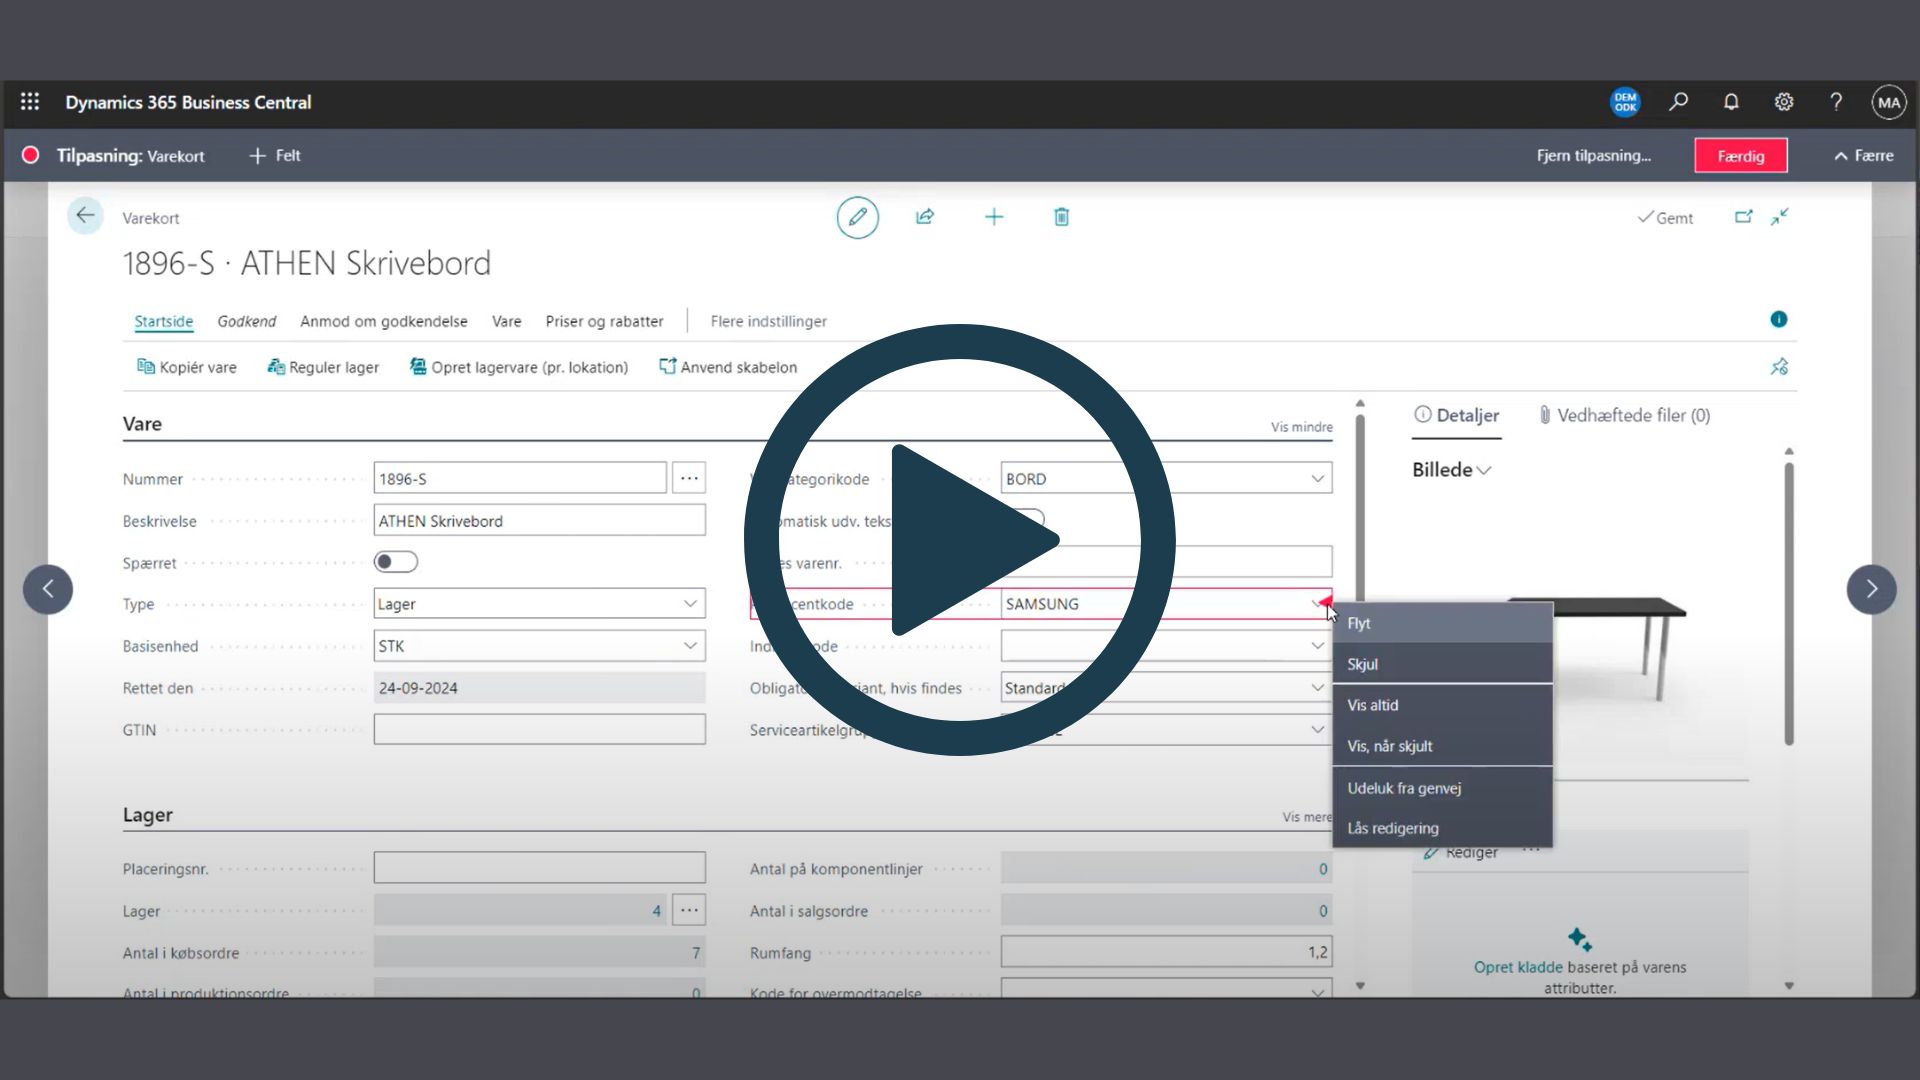Image resolution: width=1920 pixels, height=1080 pixels.
Task: Click Kopiér vare action
Action: pos(187,367)
